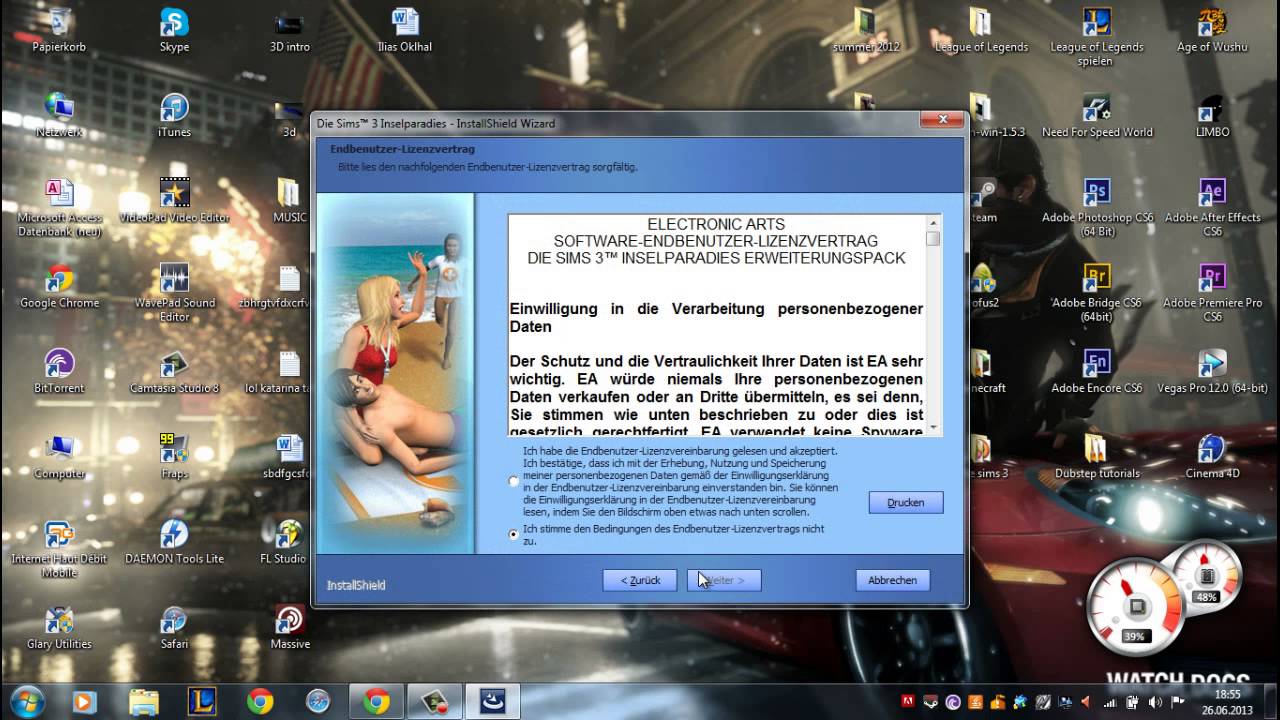Open sbdfgcsfd Word document icon
1280x720 pixels.
tap(289, 456)
